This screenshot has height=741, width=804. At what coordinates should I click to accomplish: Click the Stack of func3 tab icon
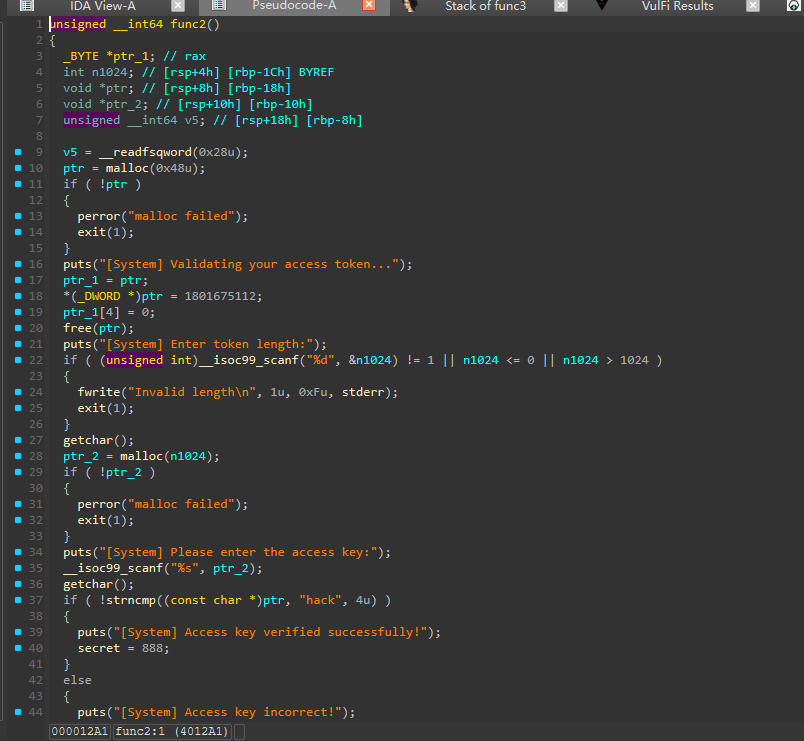[x=409, y=6]
